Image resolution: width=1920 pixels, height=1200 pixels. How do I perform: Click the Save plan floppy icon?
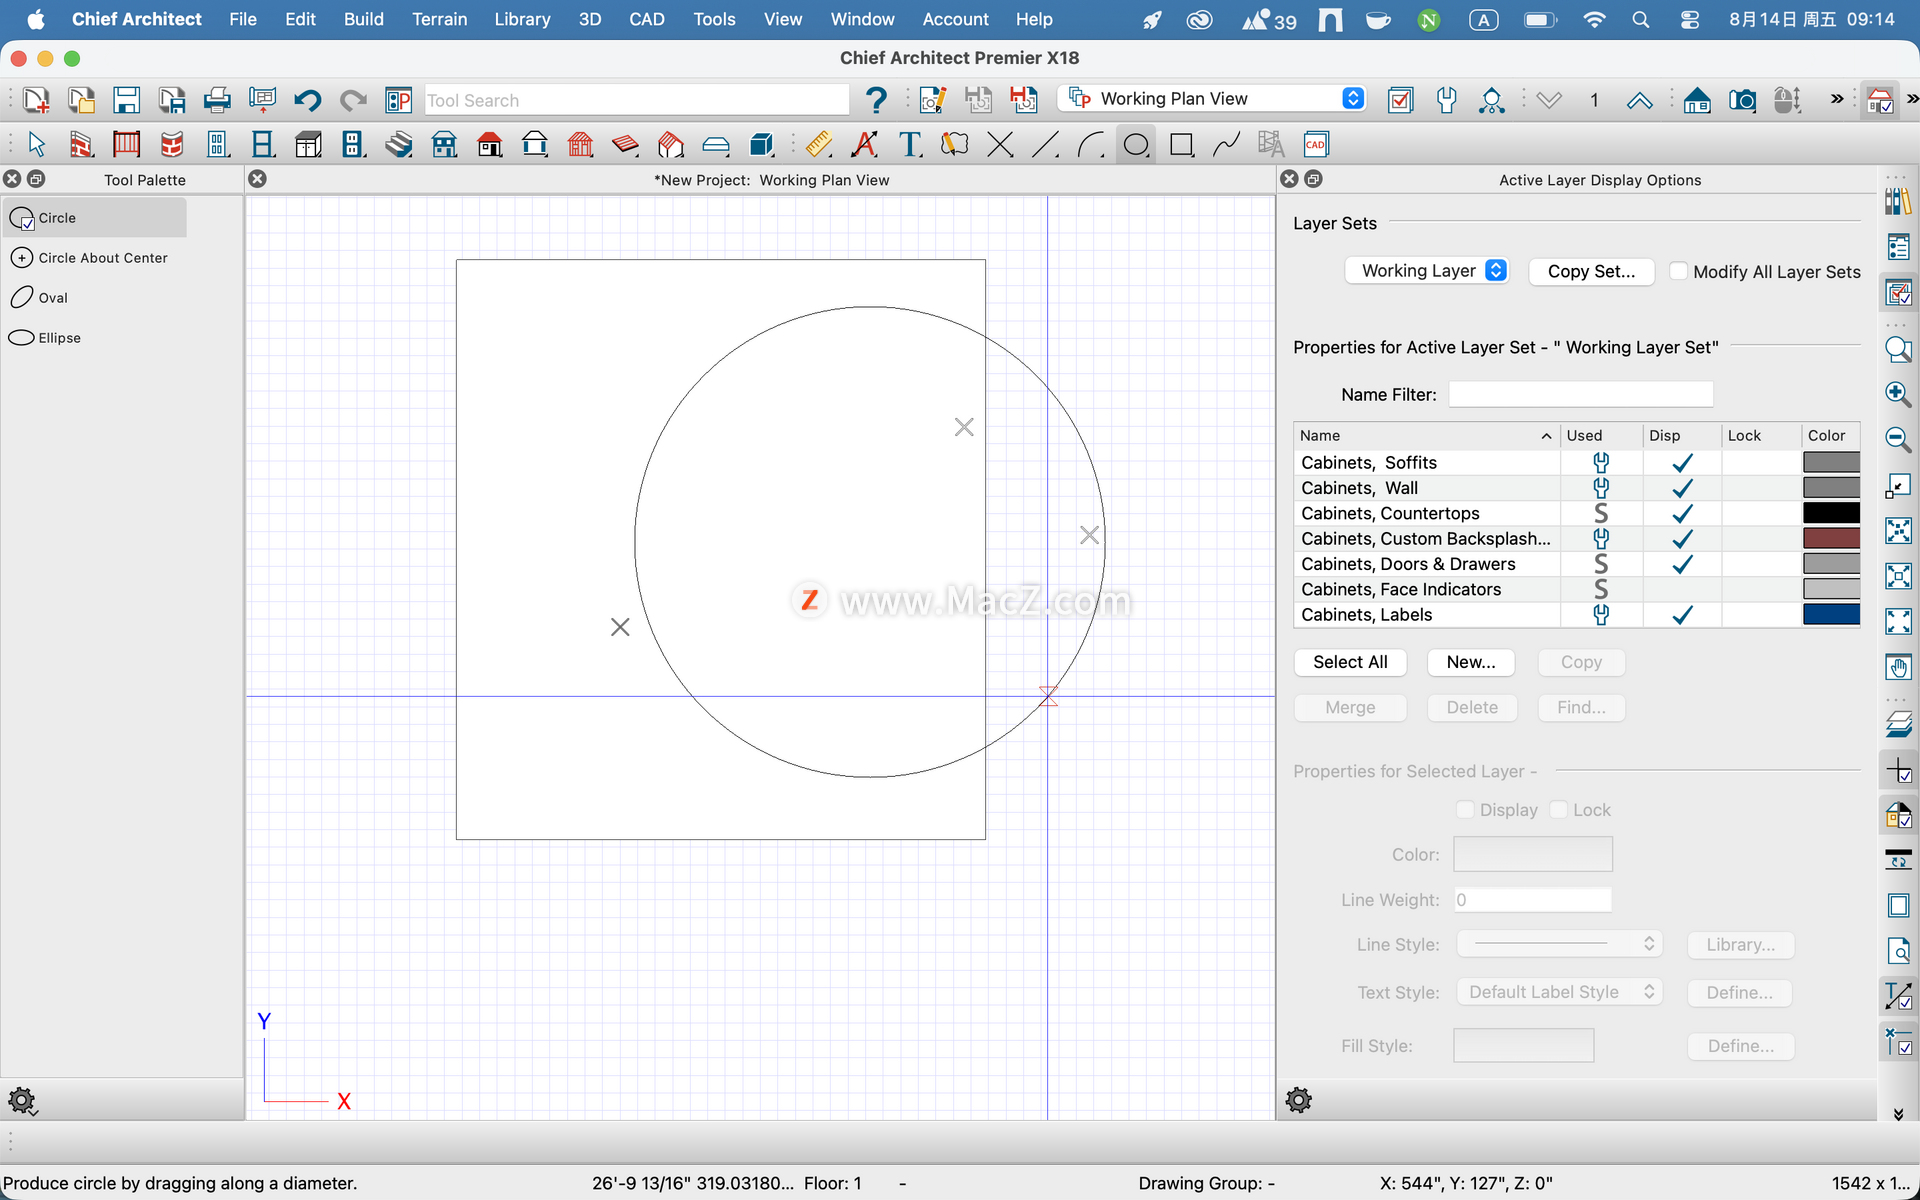126,100
